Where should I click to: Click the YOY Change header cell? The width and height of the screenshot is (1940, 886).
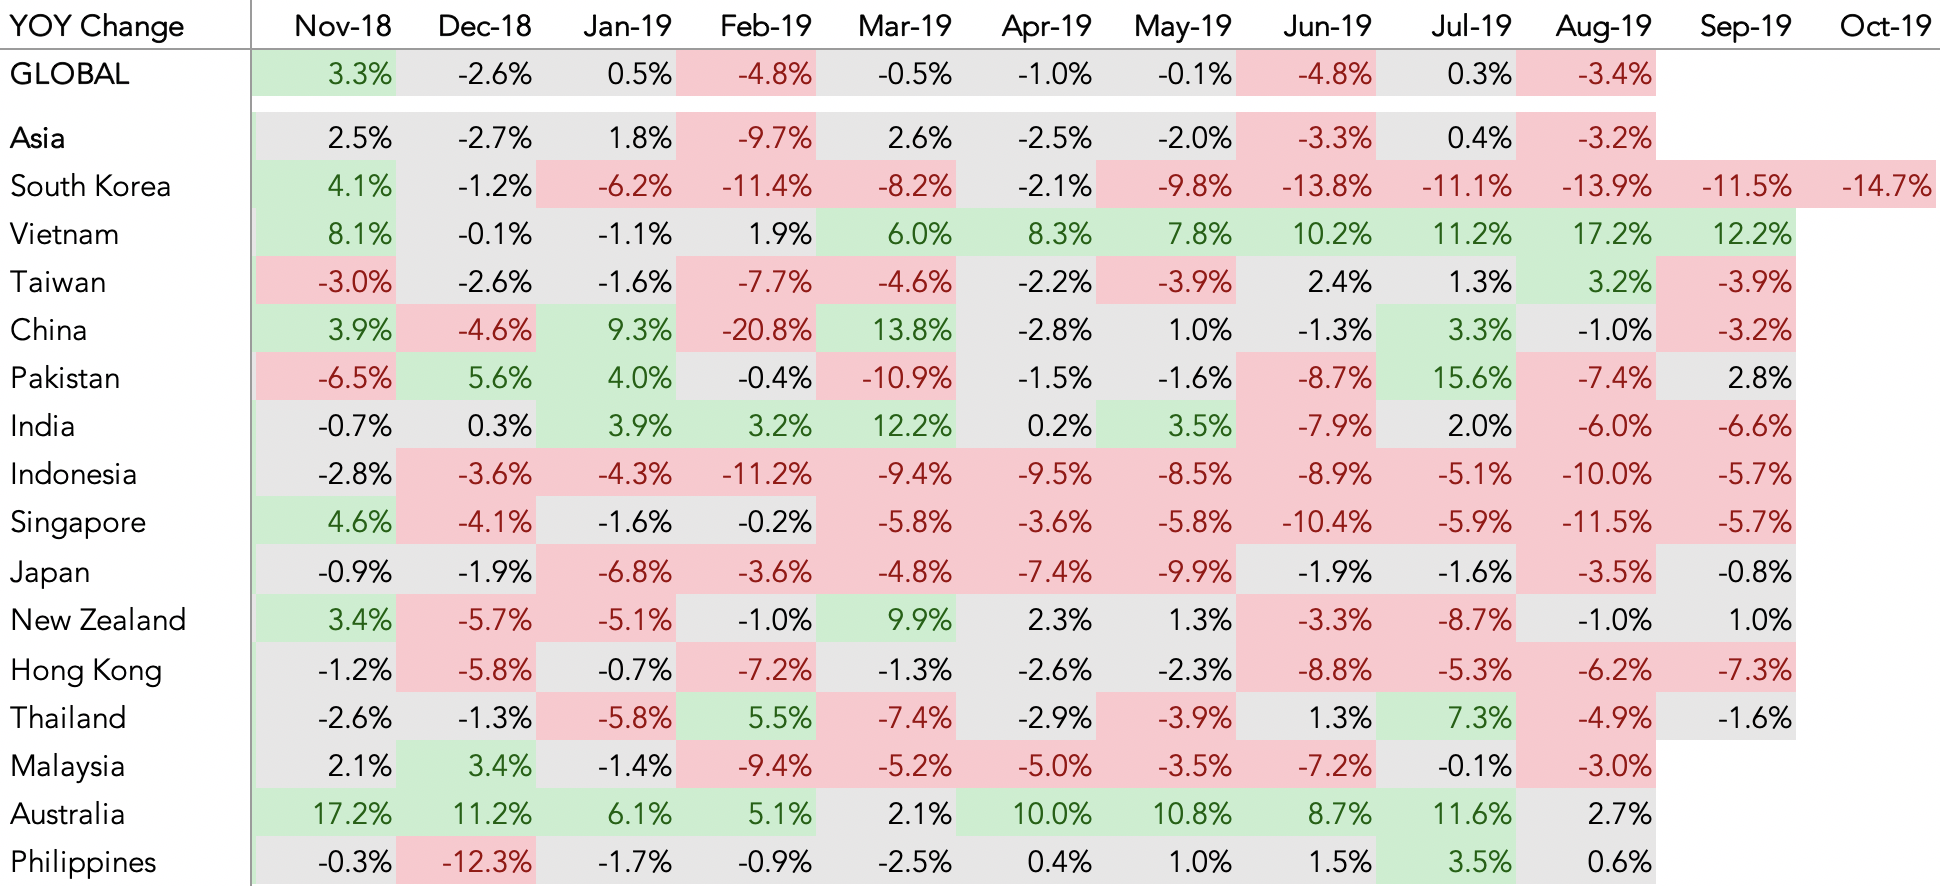coord(97,25)
